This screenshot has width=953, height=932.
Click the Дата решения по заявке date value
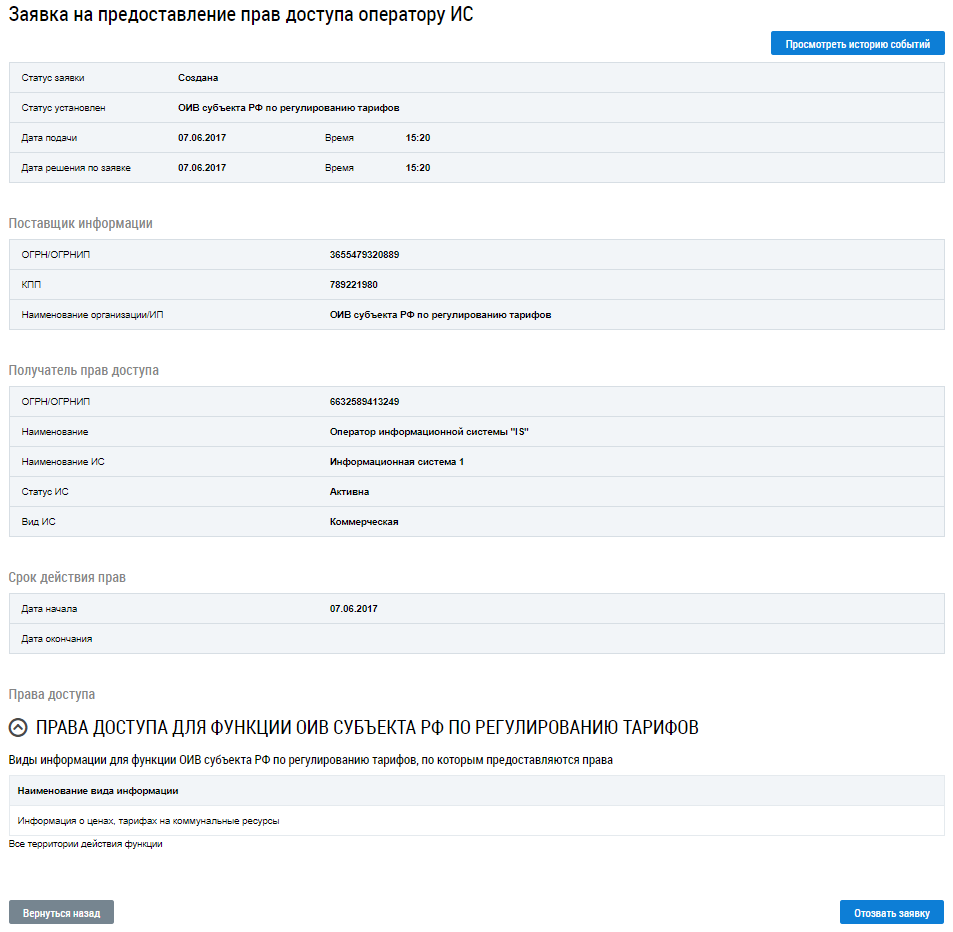[202, 168]
